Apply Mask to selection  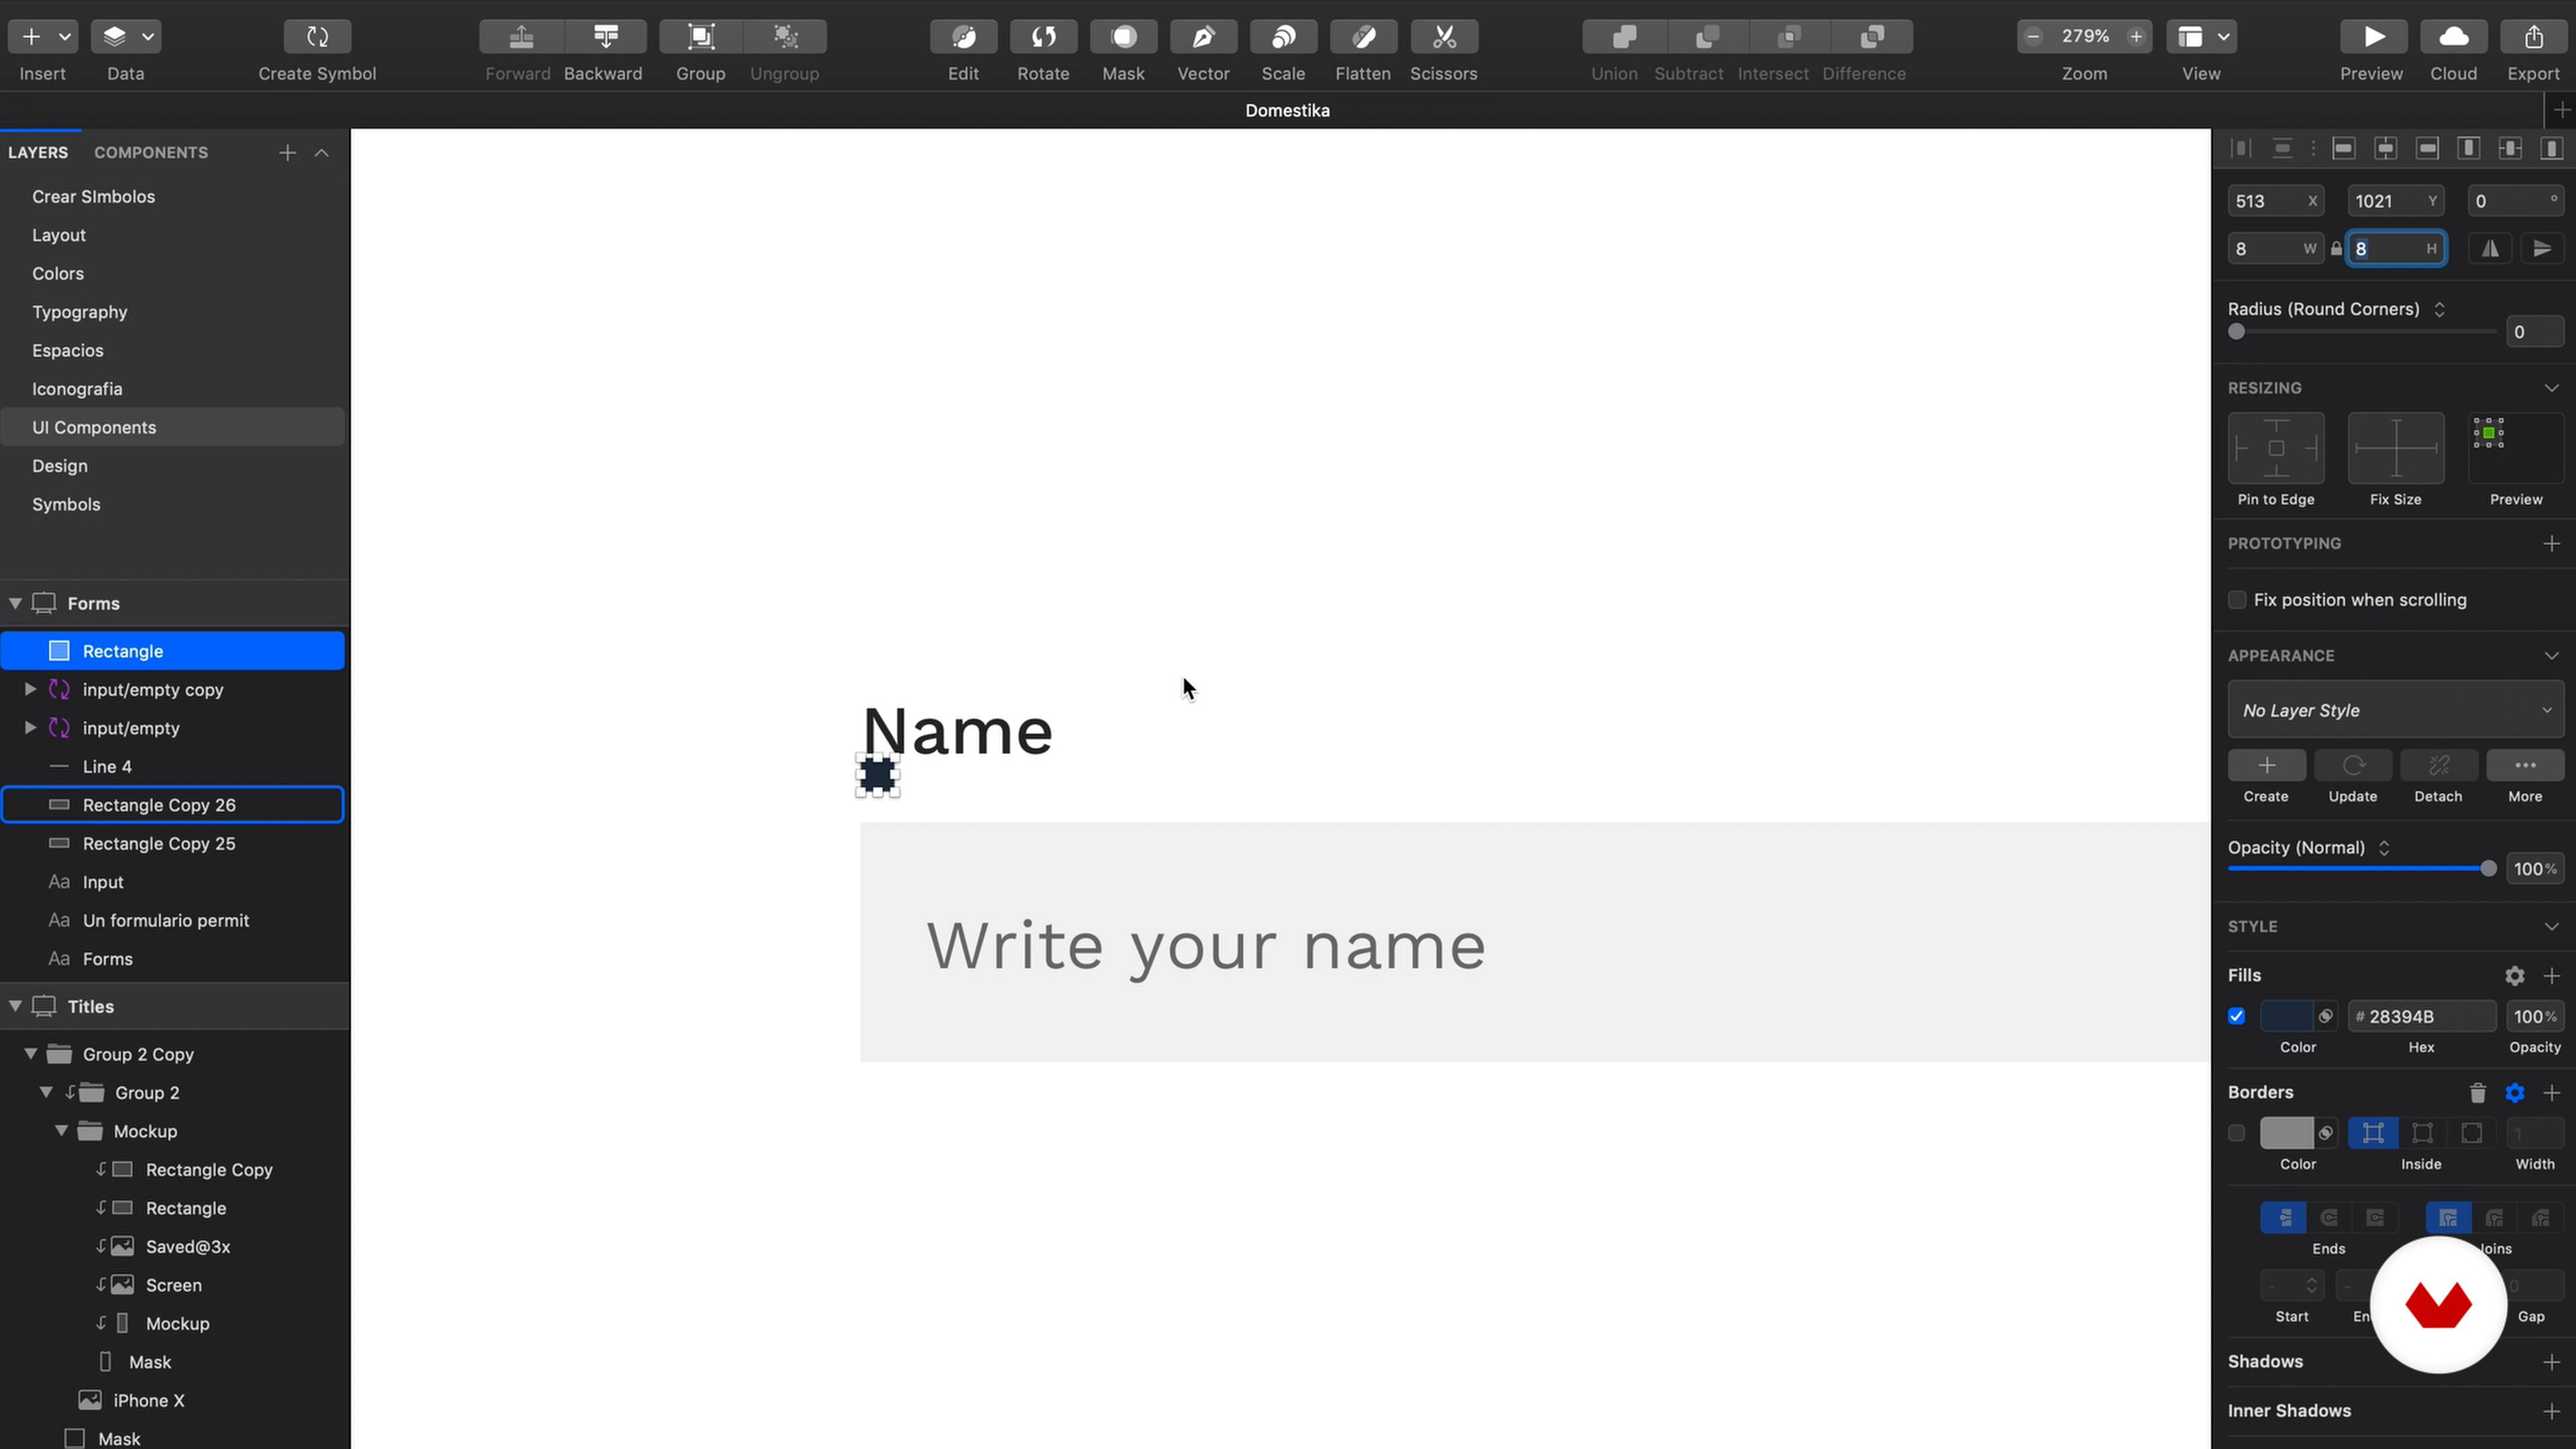point(1123,37)
